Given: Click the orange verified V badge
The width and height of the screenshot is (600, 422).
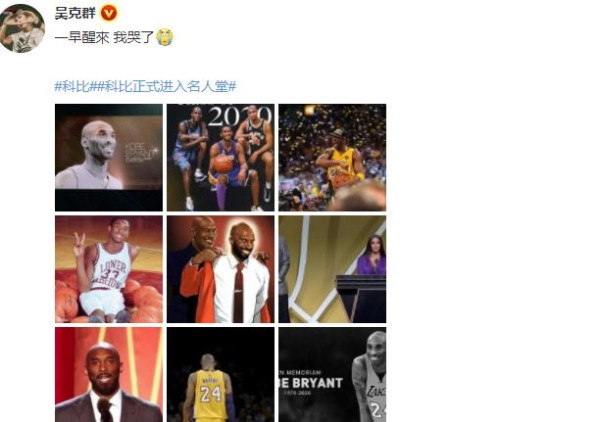Looking at the screenshot, I should (109, 14).
